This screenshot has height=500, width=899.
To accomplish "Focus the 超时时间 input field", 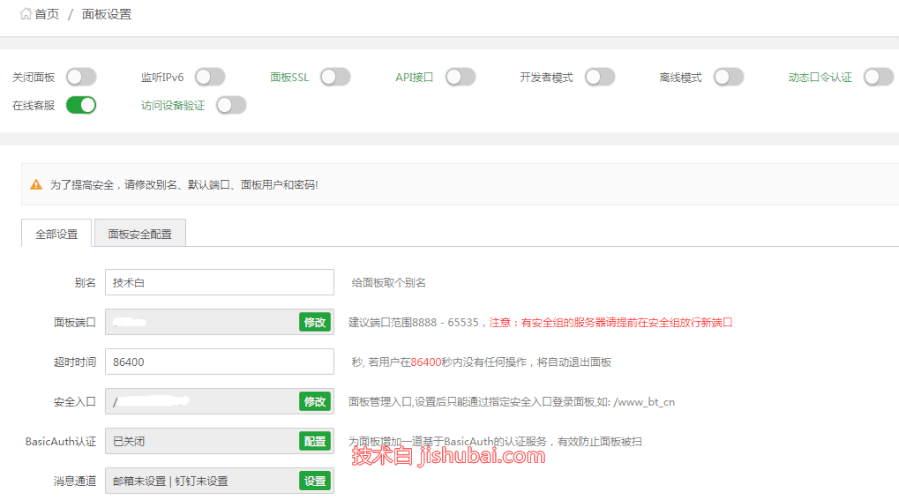I will click(220, 362).
